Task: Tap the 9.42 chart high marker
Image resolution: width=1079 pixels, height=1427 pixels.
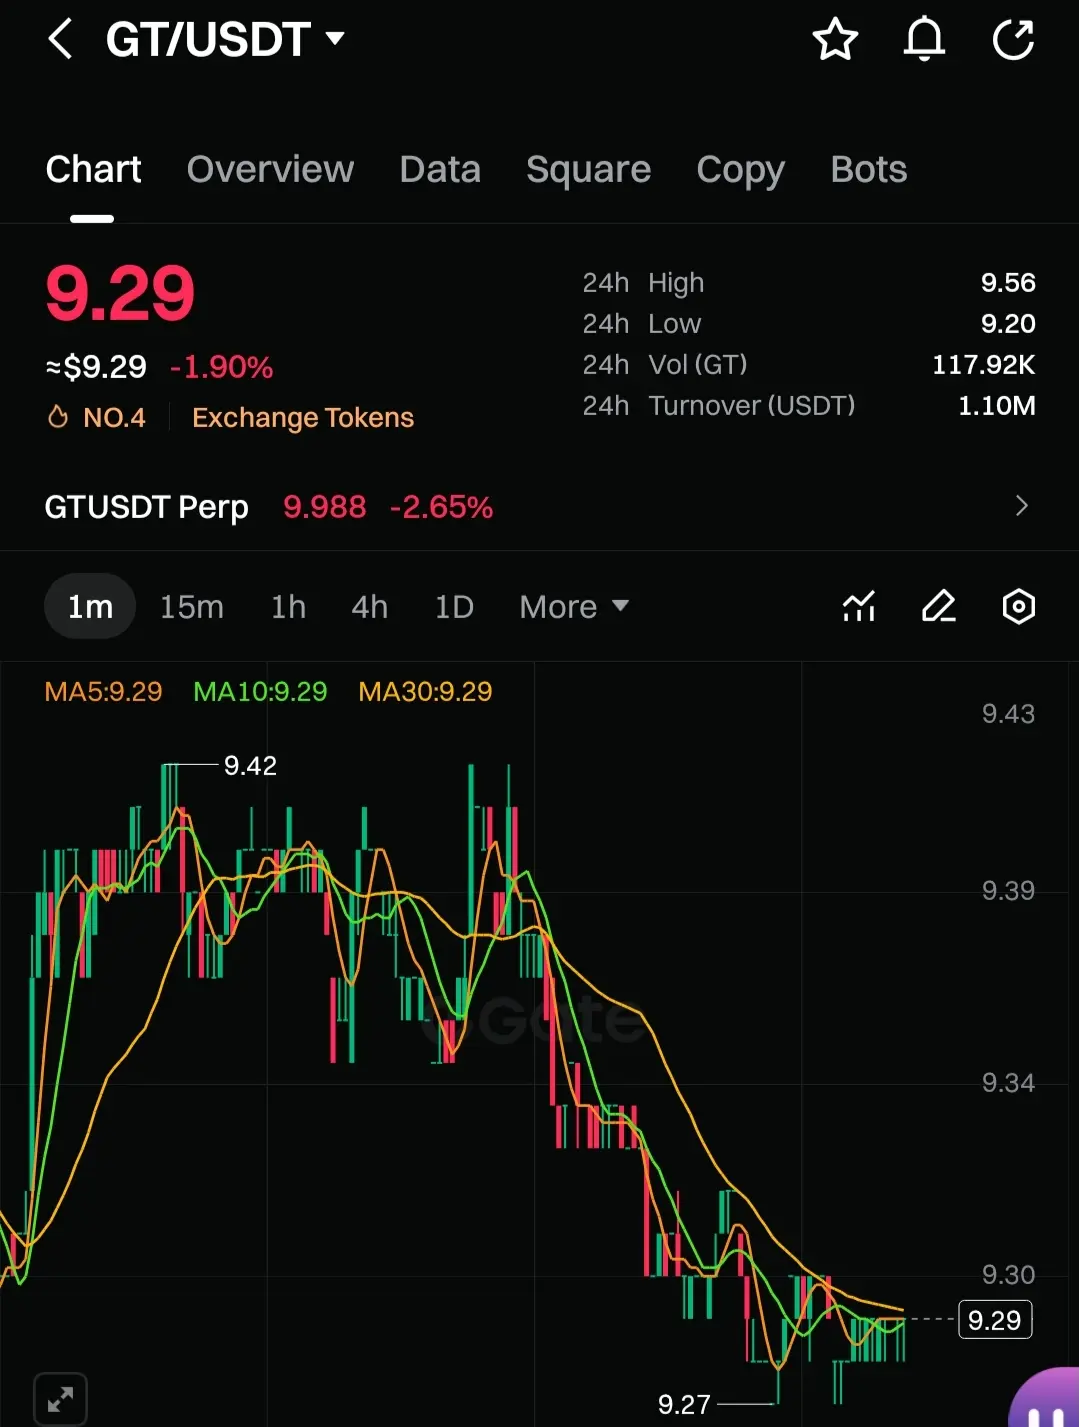Action: coord(250,766)
